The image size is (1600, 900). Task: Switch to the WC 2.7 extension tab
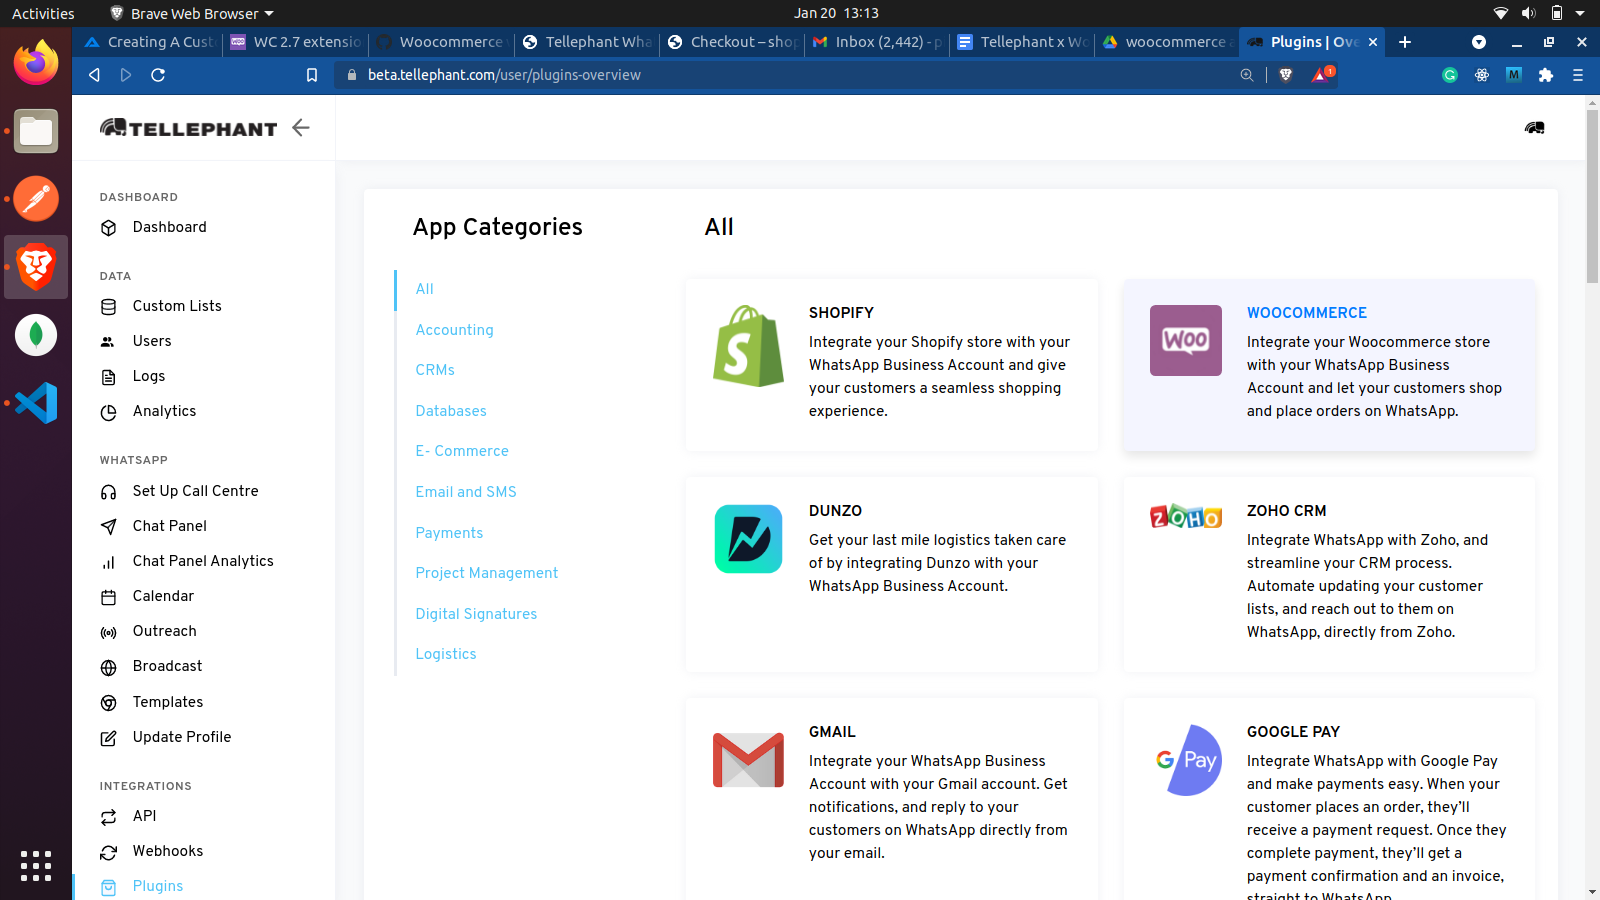[x=295, y=42]
